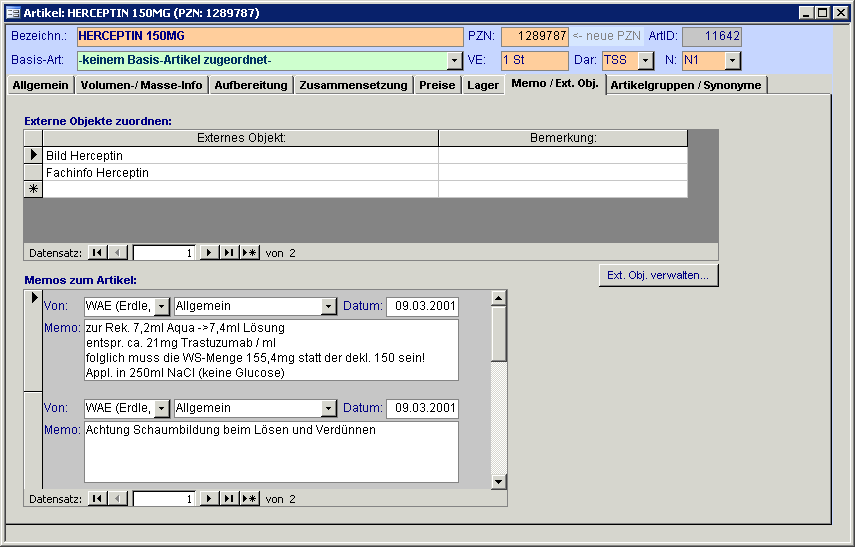
Task: Go to previous record in memos navigator
Action: [x=118, y=498]
